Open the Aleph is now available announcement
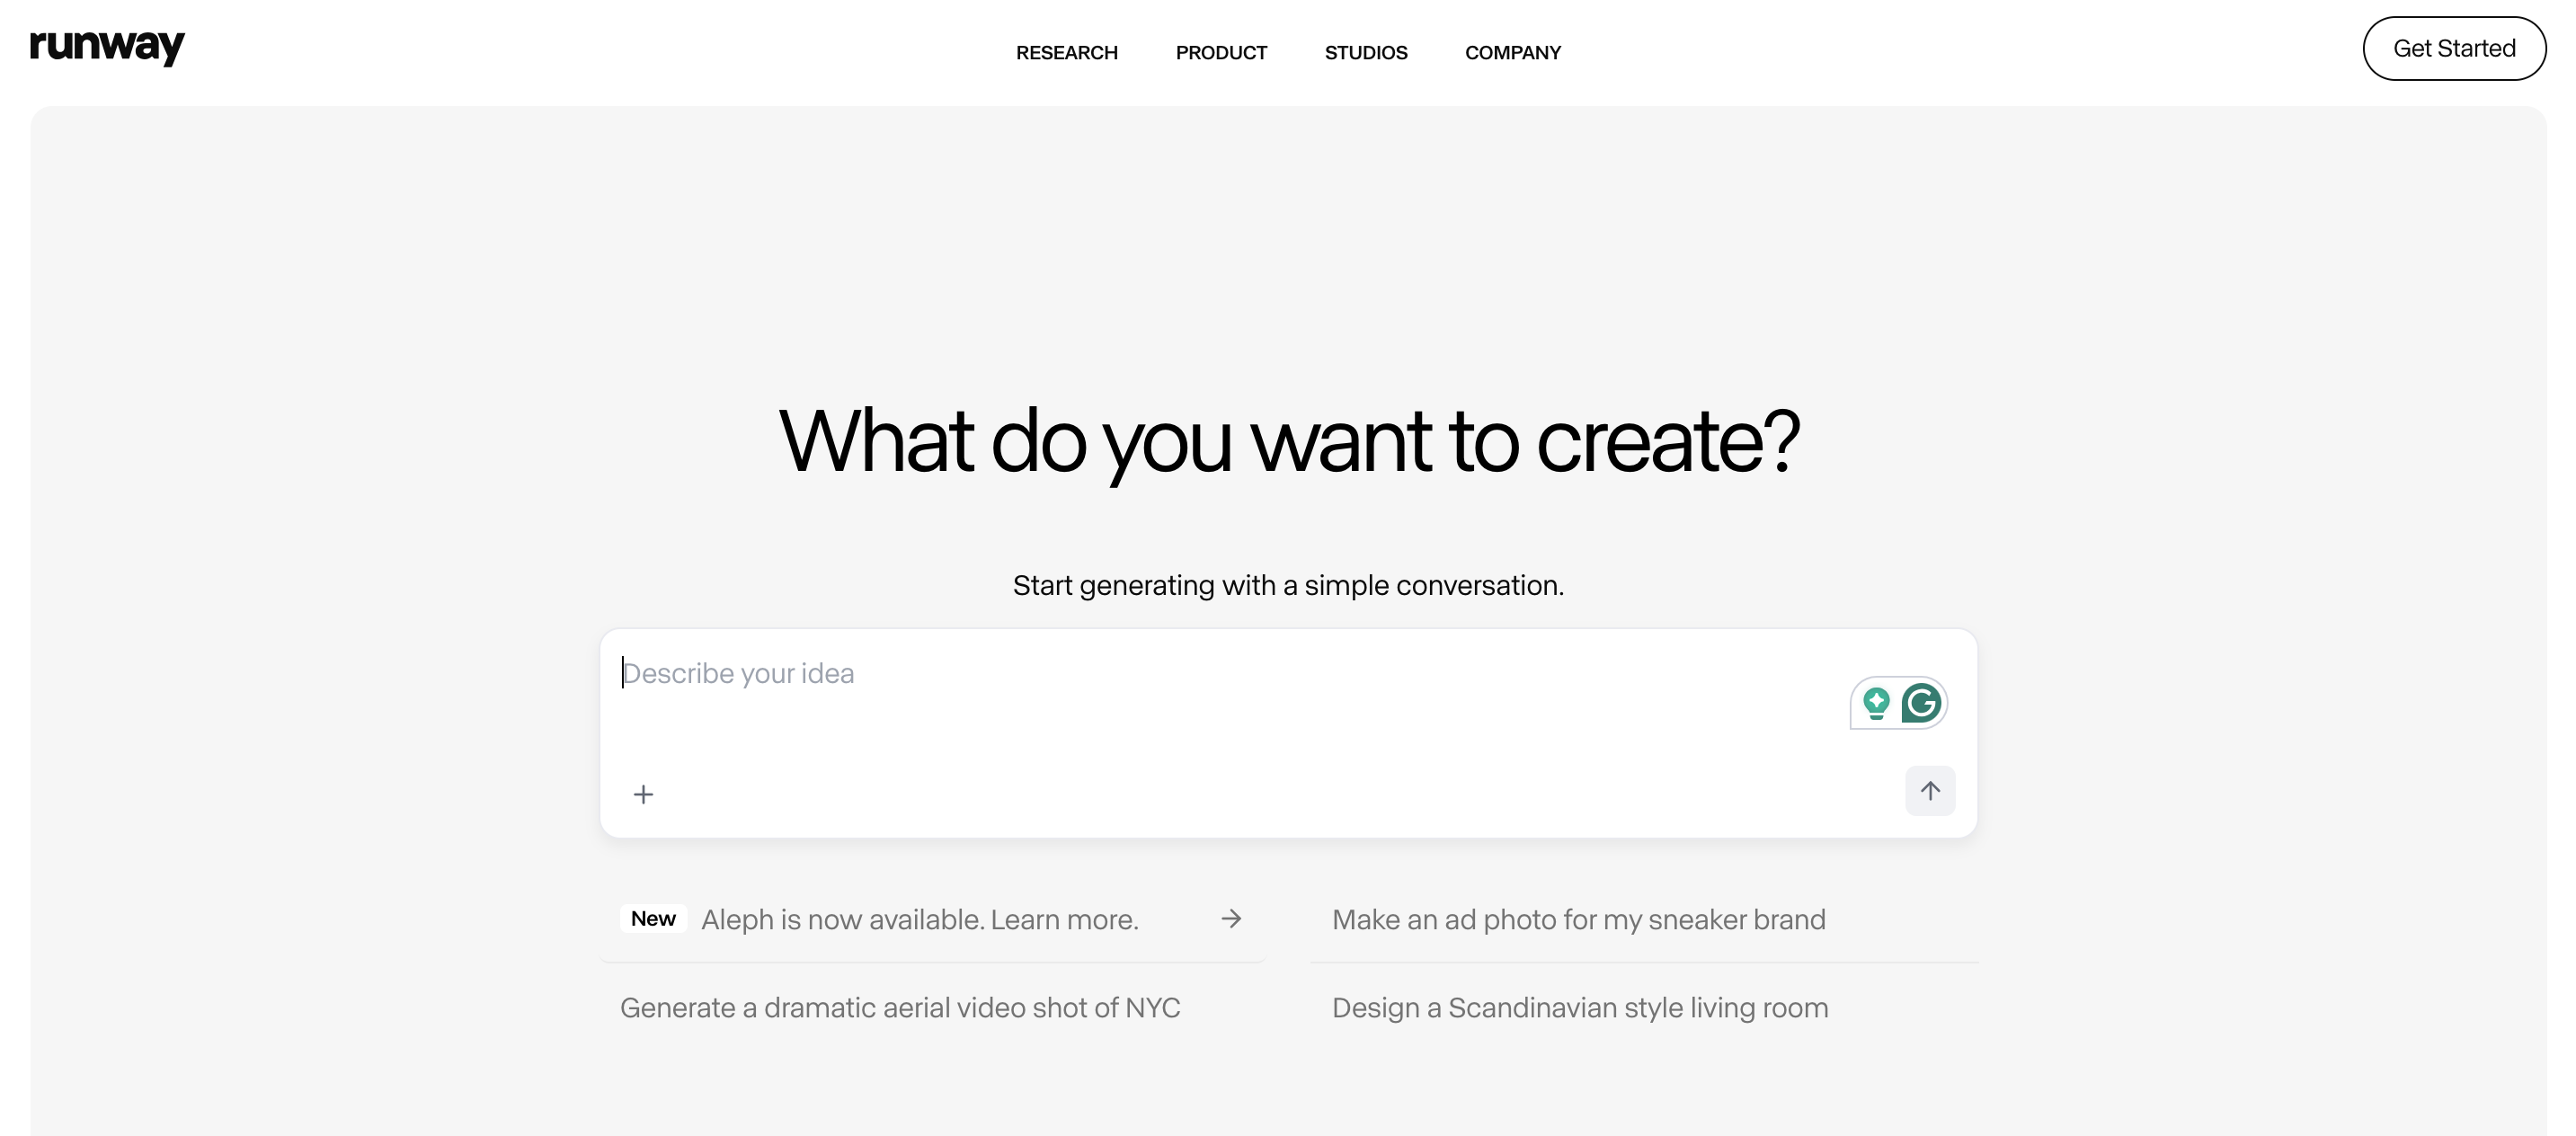The height and width of the screenshot is (1136, 2576). (931, 919)
